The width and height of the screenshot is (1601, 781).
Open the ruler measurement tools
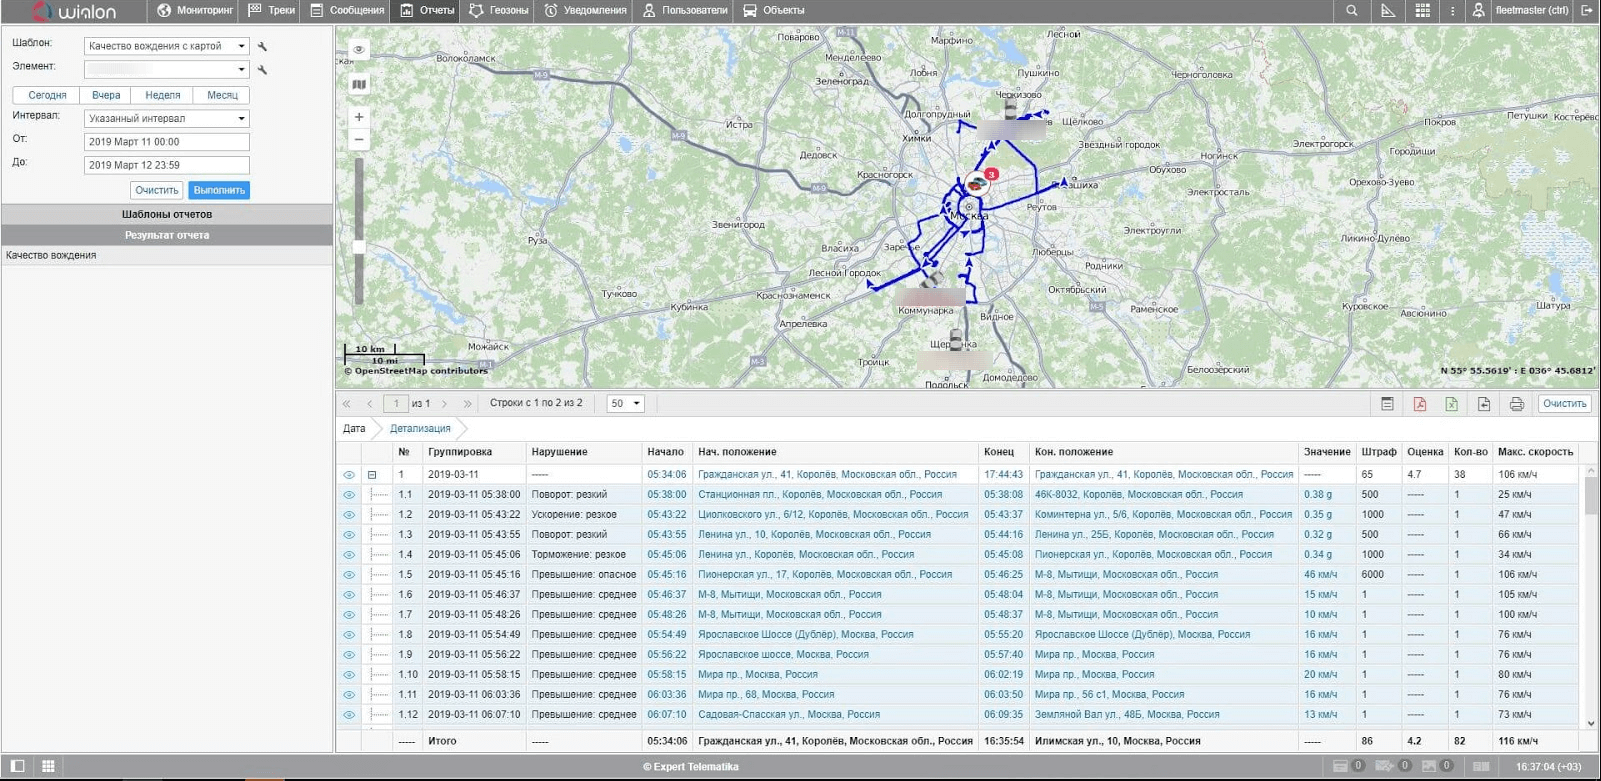point(1388,11)
